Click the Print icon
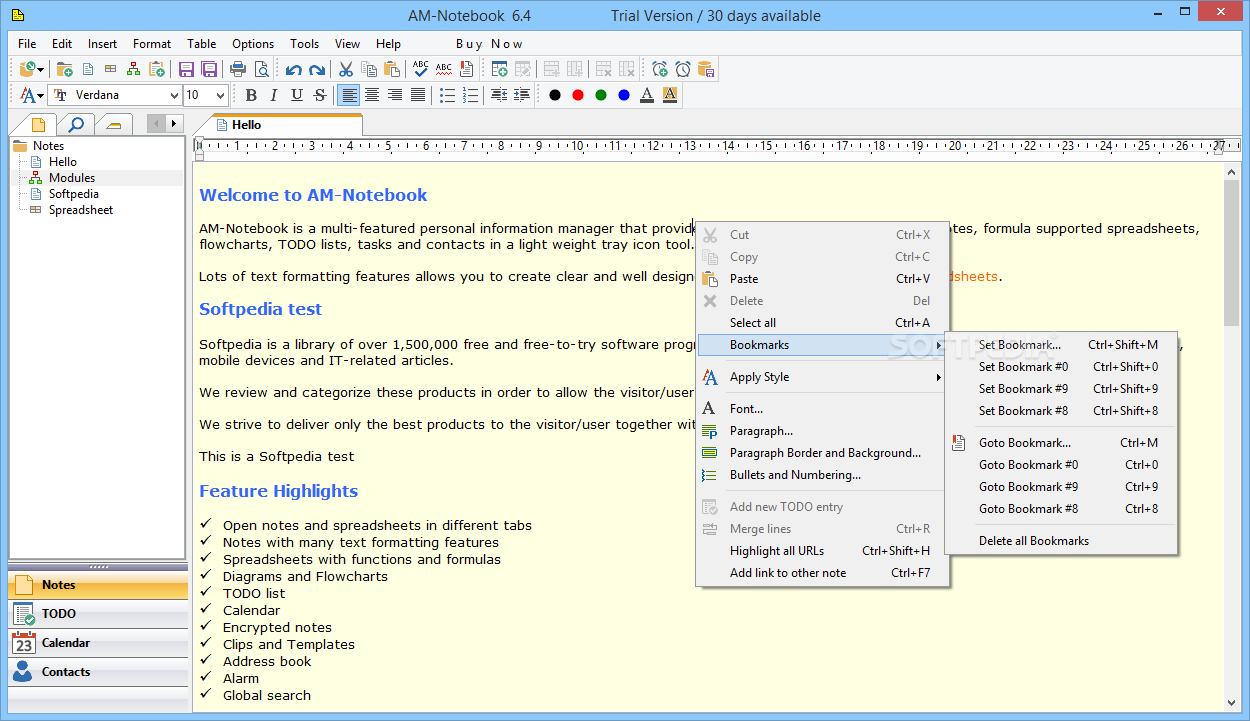The width and height of the screenshot is (1250, 721). pos(238,69)
